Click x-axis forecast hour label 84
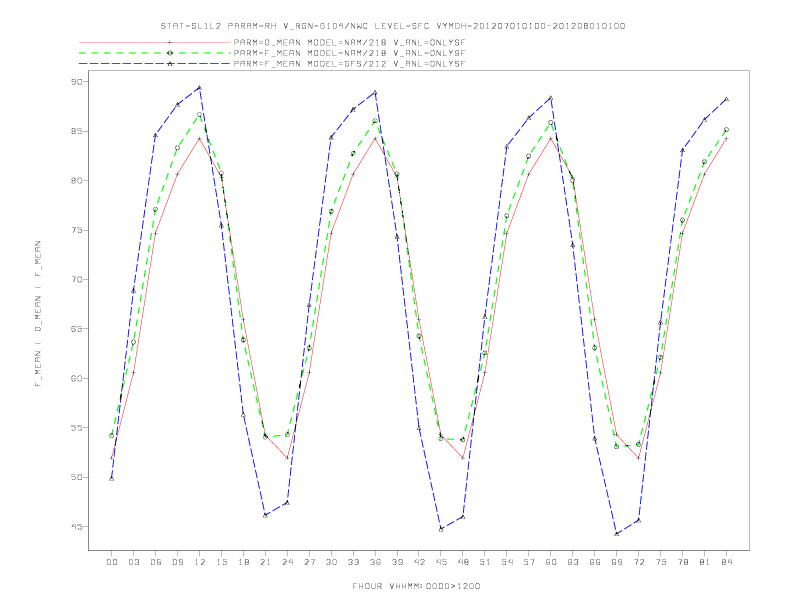This screenshot has height=612, width=792. click(726, 562)
